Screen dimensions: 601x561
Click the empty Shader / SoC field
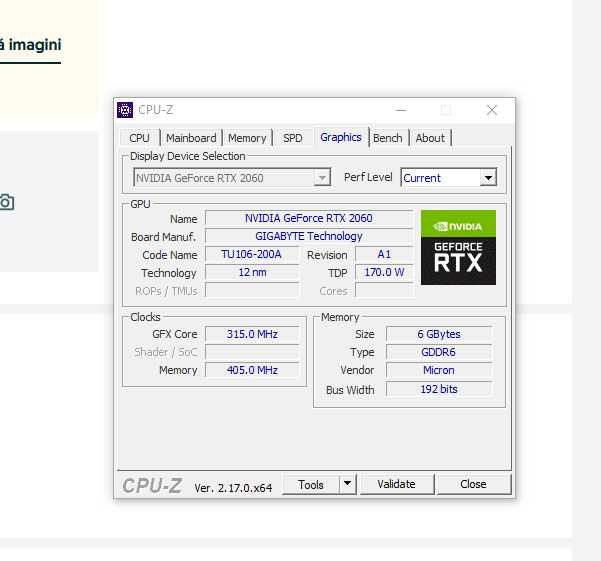point(252,352)
